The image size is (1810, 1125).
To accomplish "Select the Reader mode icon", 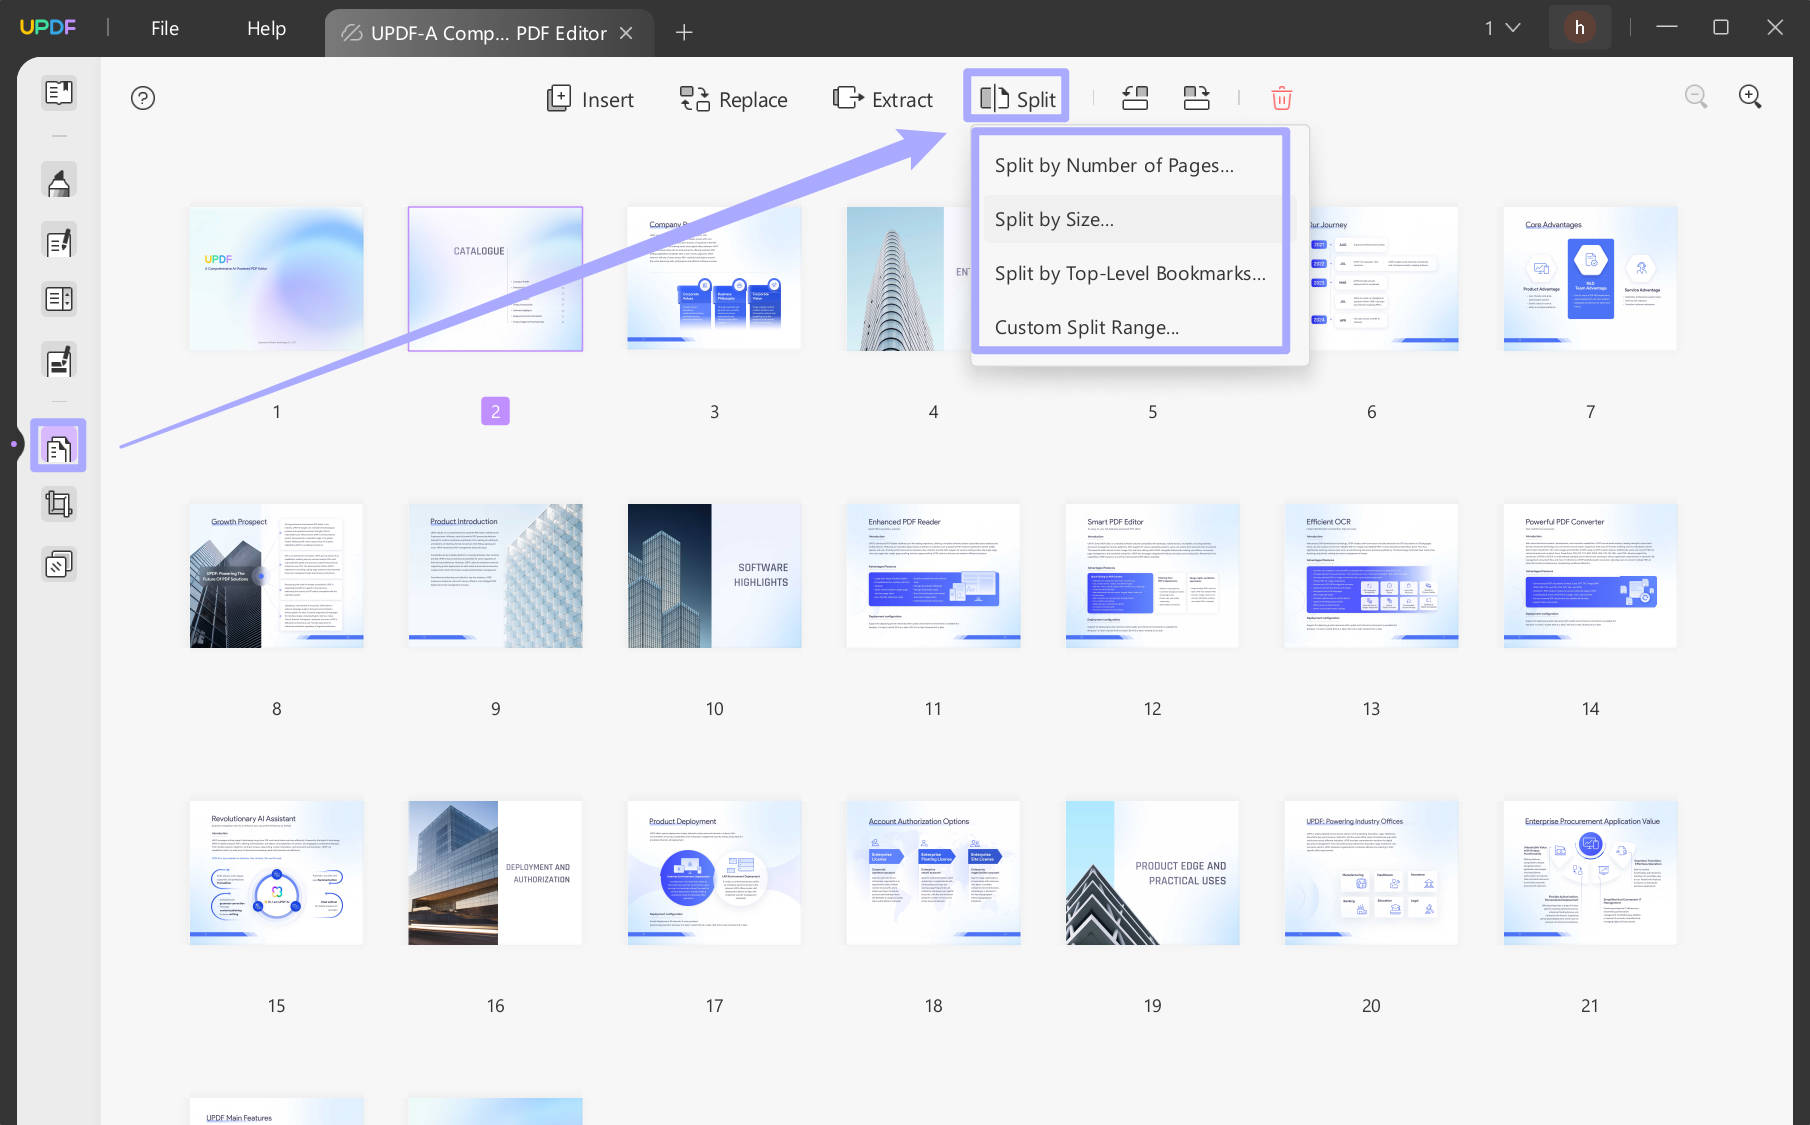I will 58,92.
